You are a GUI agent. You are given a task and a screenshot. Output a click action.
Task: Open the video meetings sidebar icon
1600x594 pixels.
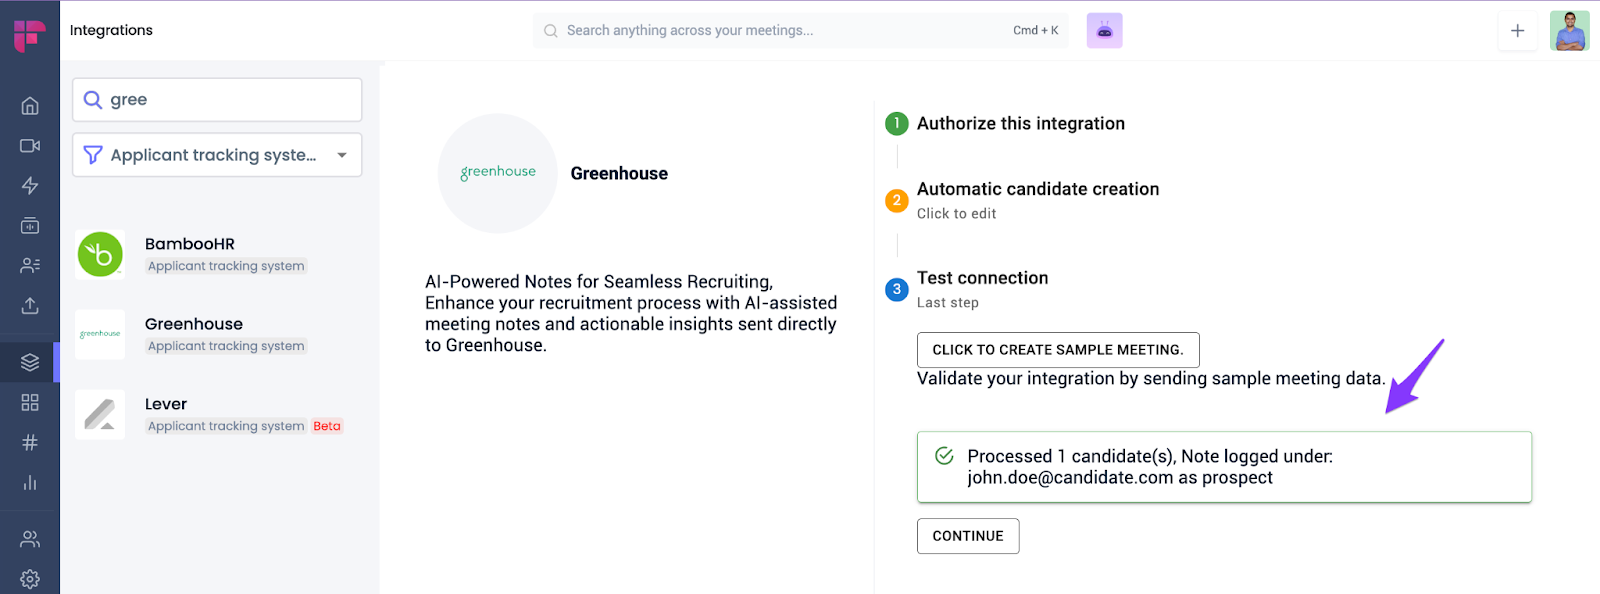(x=30, y=146)
